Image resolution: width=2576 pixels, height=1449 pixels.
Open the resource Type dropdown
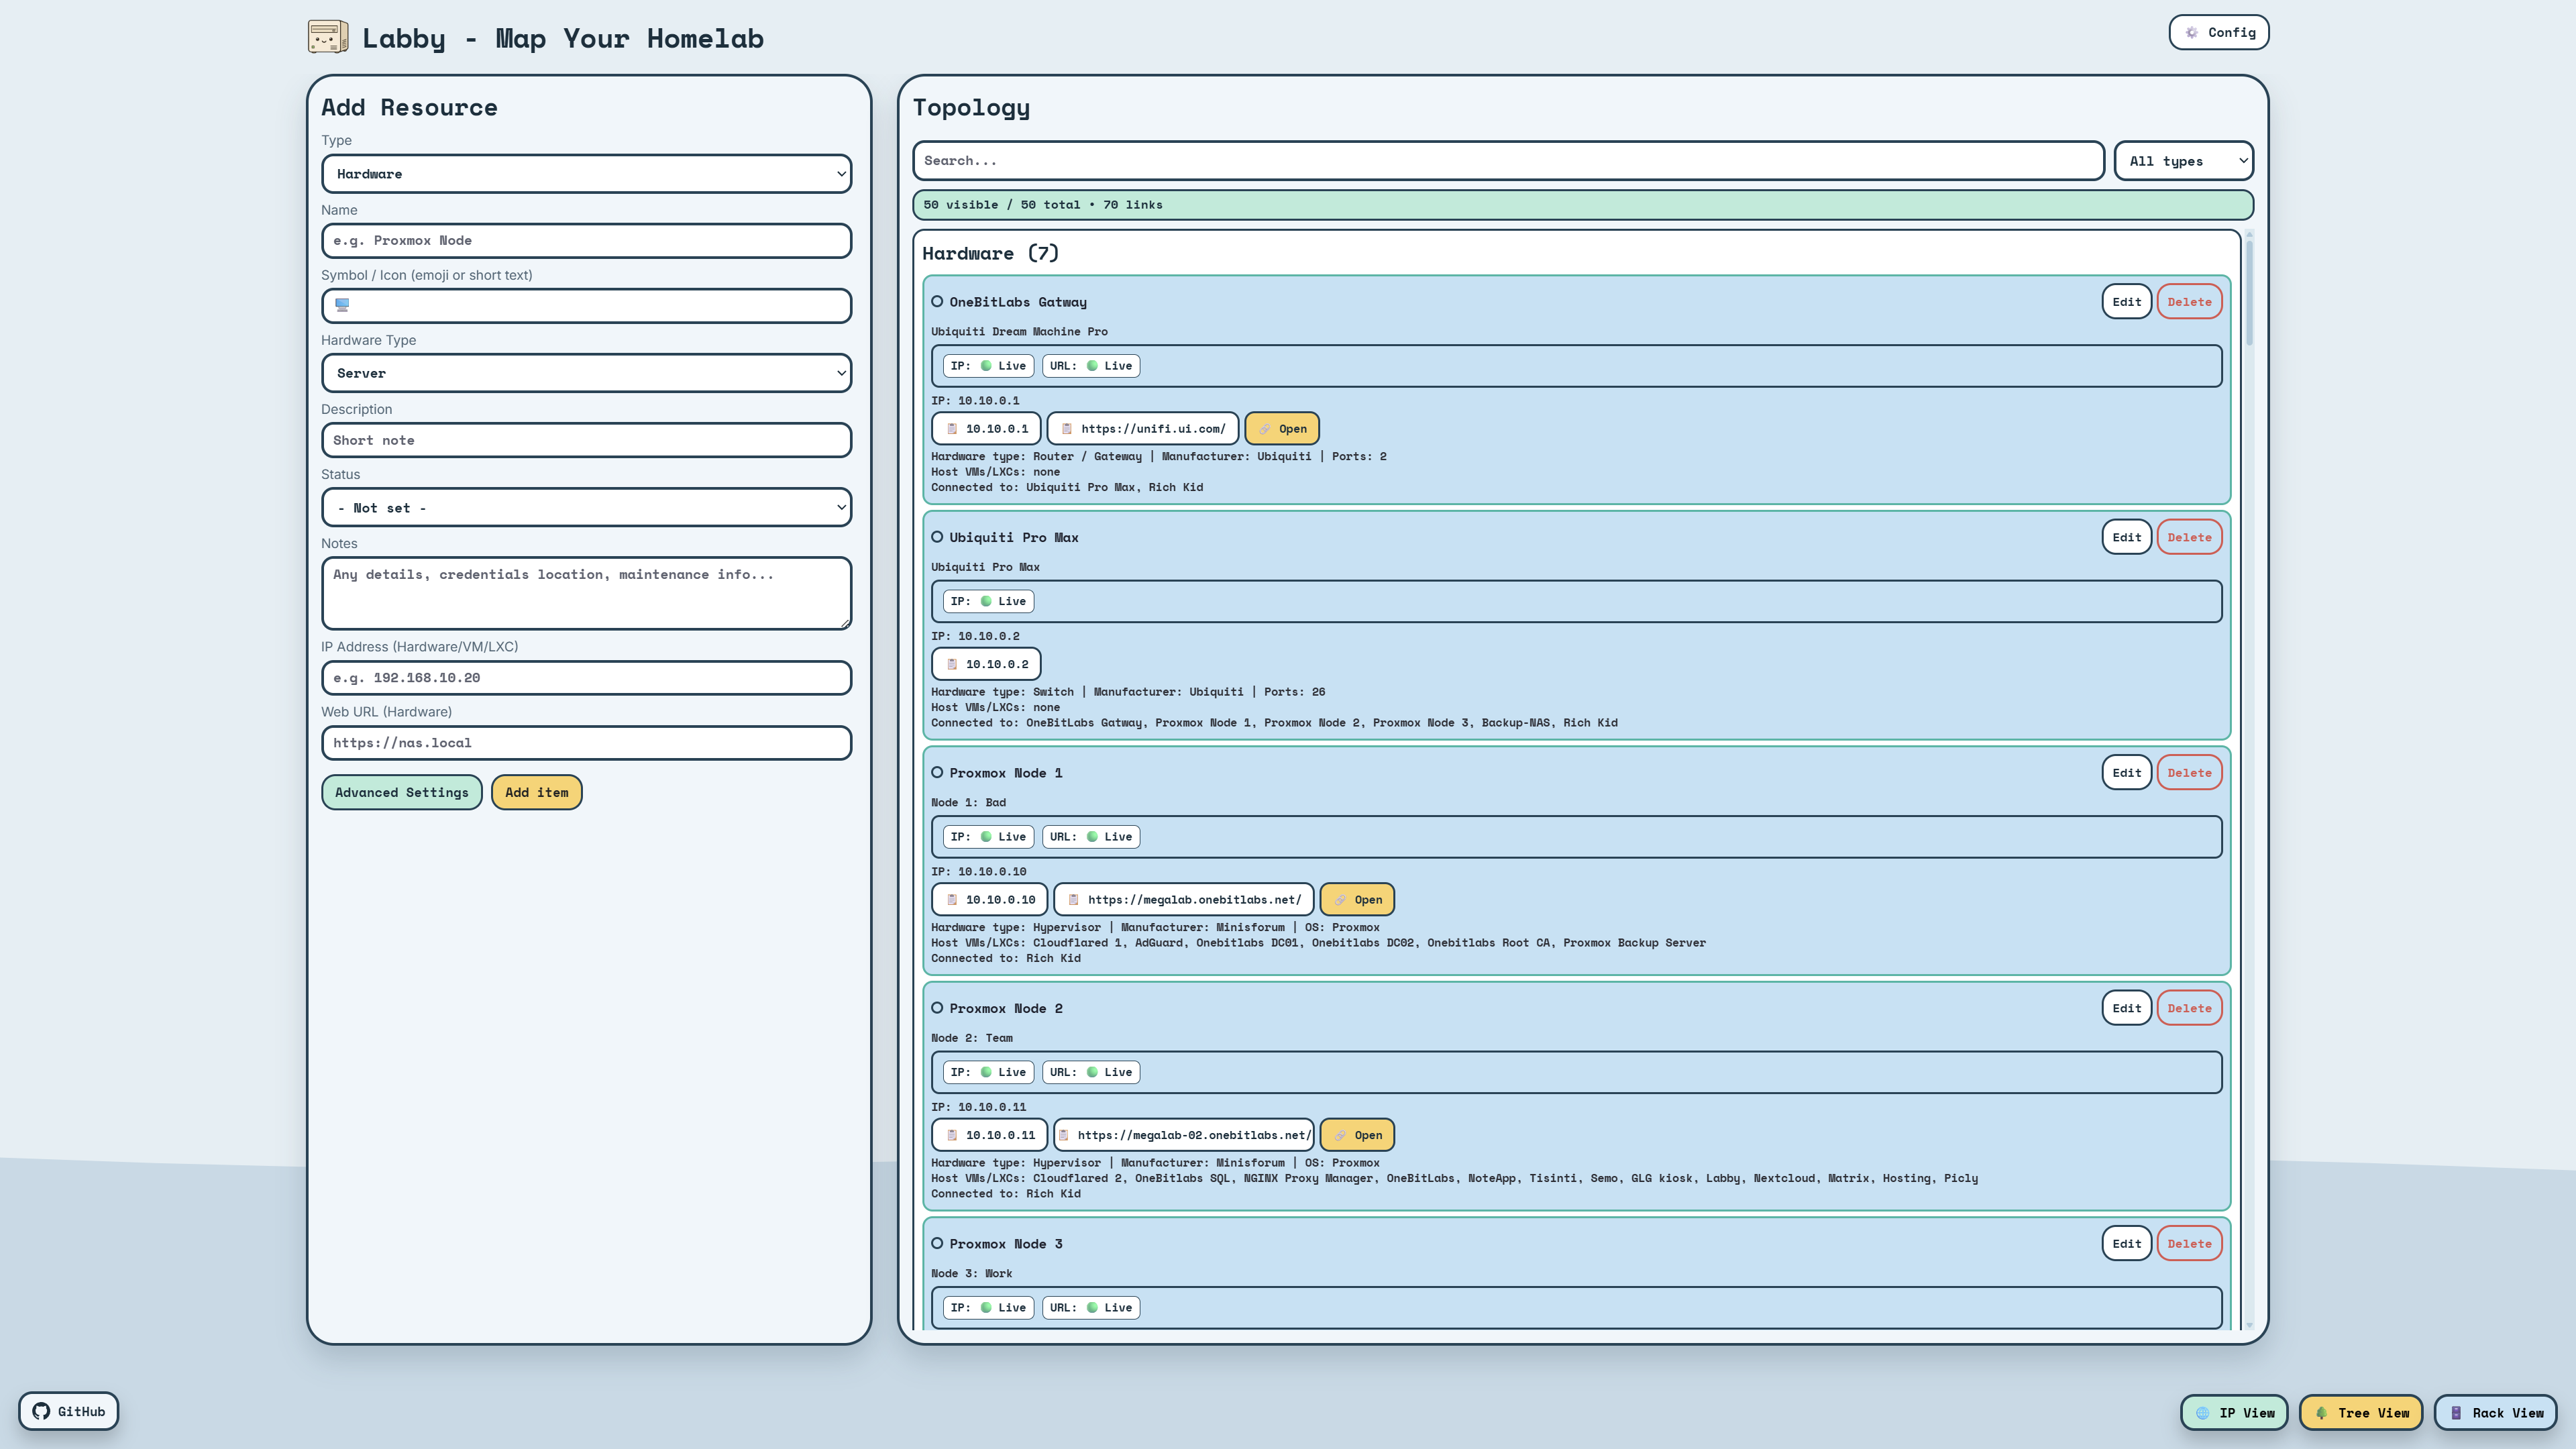tap(586, 174)
